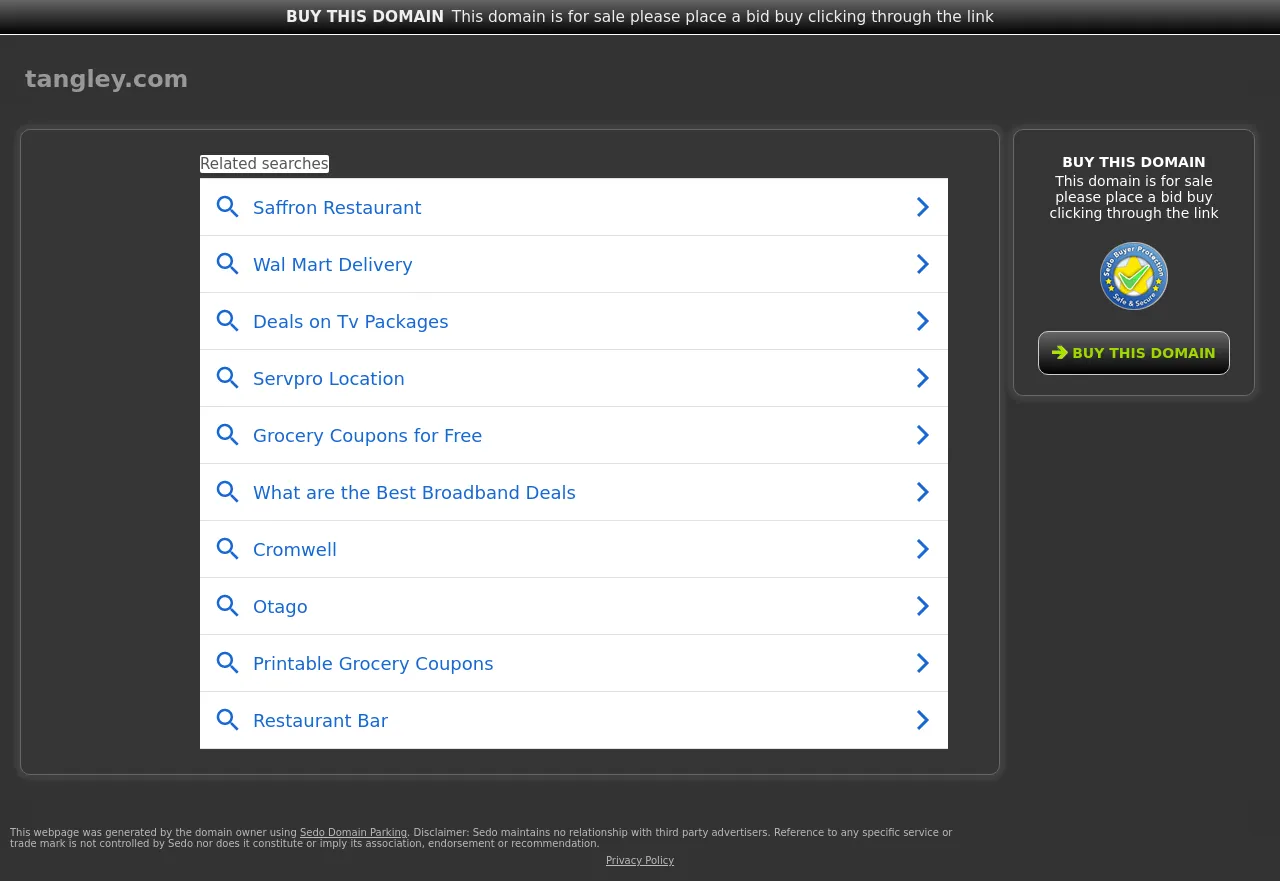Open the Sedo Domain Parking footer link

tap(353, 832)
